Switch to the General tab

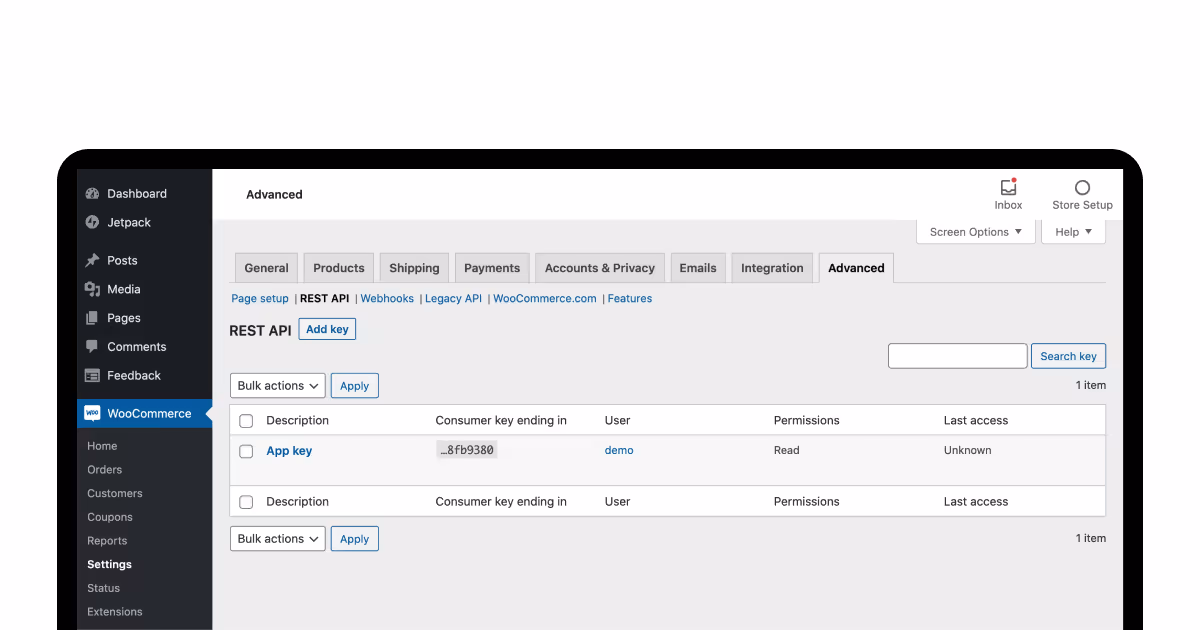(x=266, y=268)
